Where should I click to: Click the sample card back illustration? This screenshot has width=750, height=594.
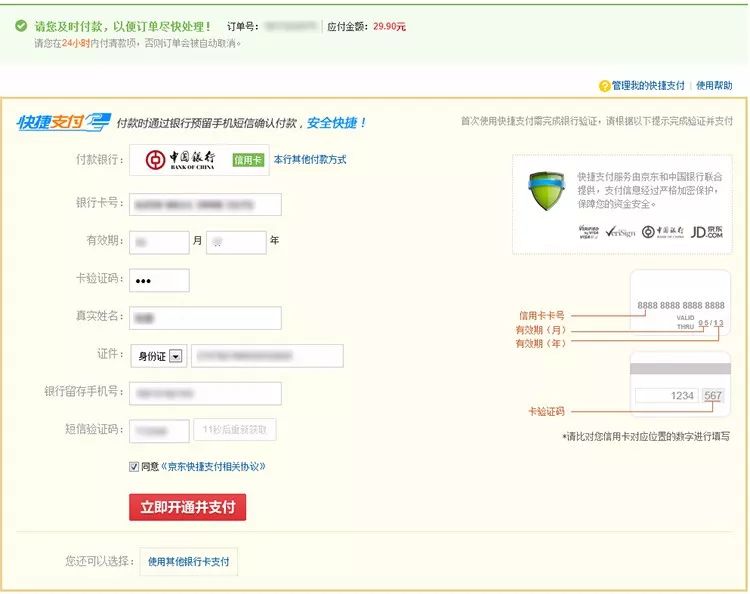[680, 384]
